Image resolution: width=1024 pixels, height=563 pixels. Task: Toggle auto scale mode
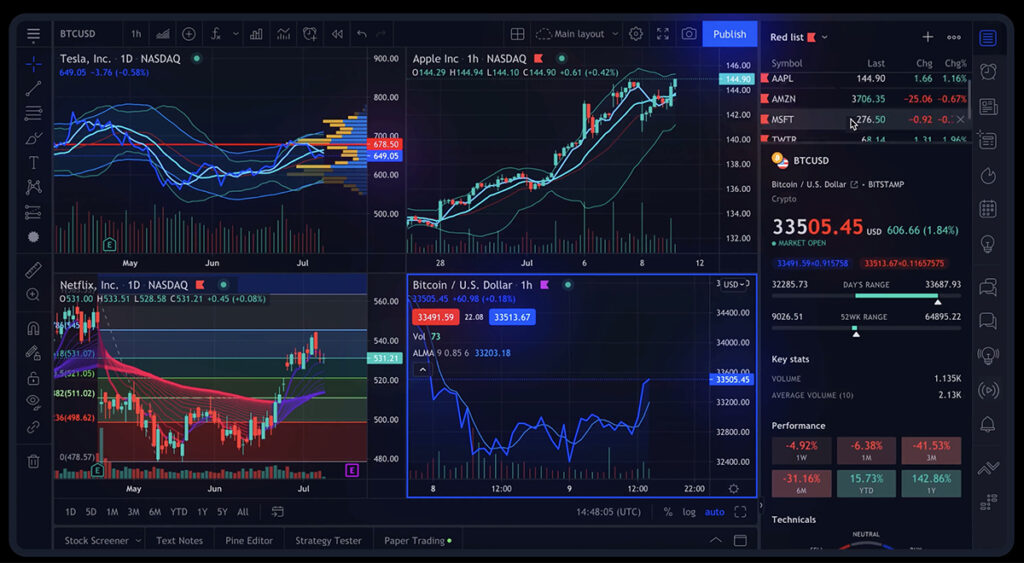click(714, 512)
